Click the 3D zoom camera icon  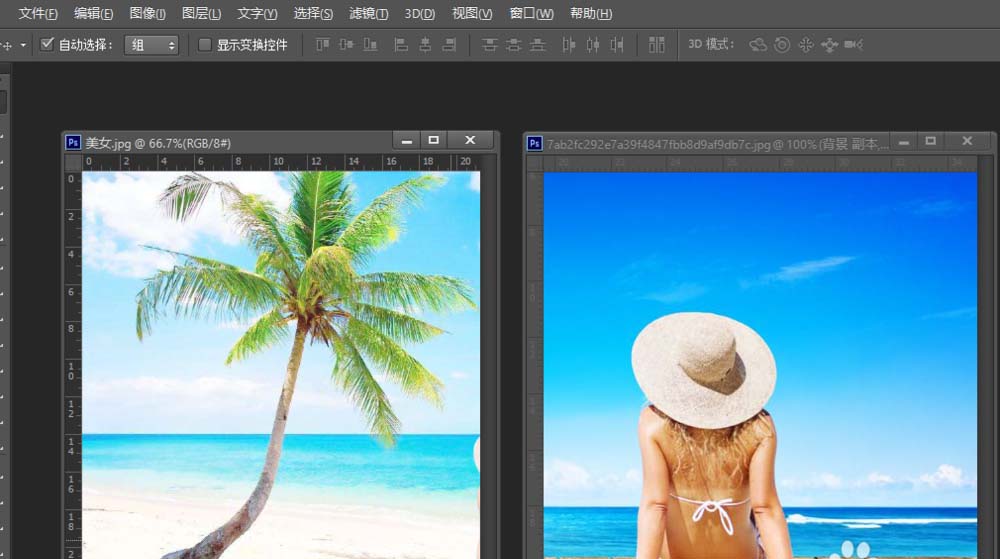pos(853,45)
